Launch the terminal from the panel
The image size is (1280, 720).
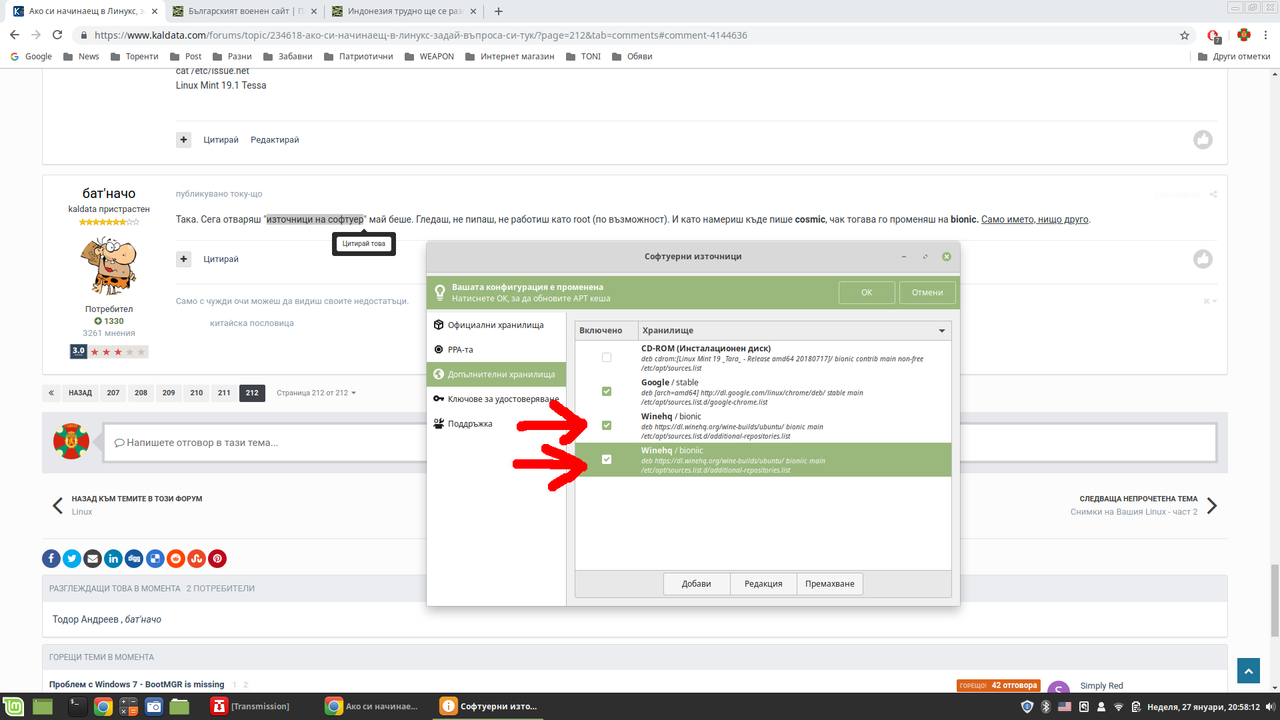tap(76, 706)
